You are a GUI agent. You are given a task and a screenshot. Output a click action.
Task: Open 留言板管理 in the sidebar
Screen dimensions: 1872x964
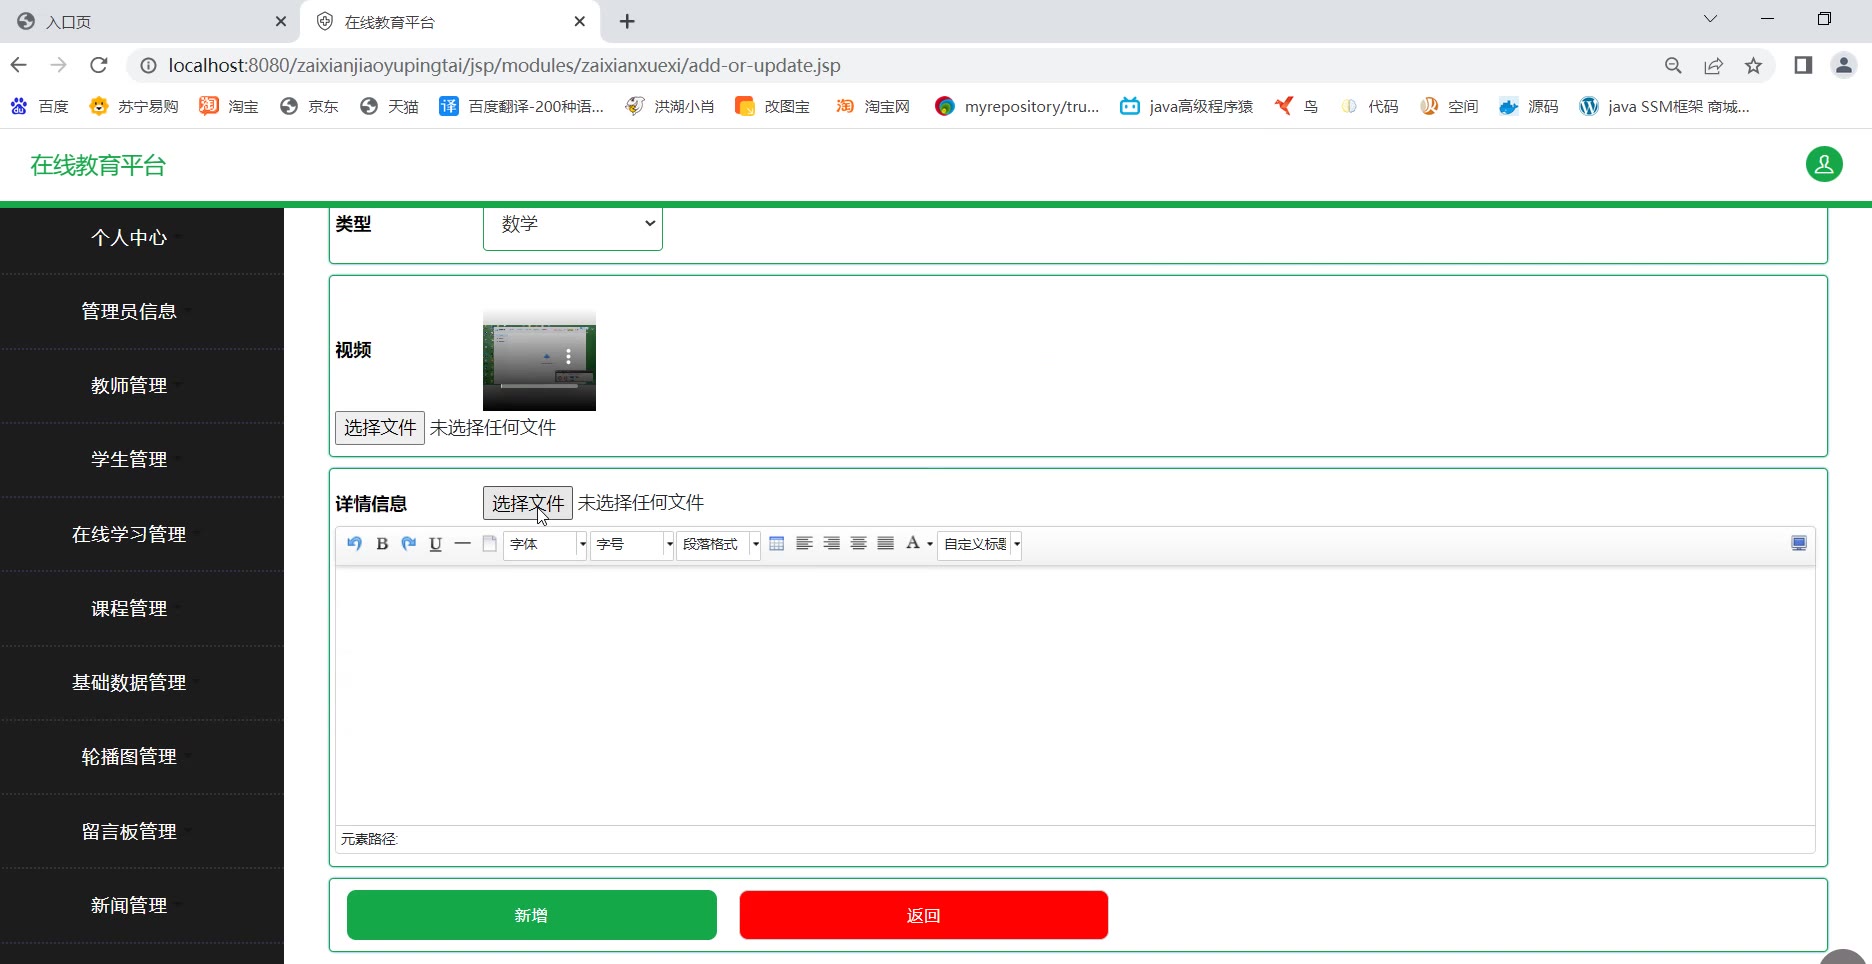129,832
